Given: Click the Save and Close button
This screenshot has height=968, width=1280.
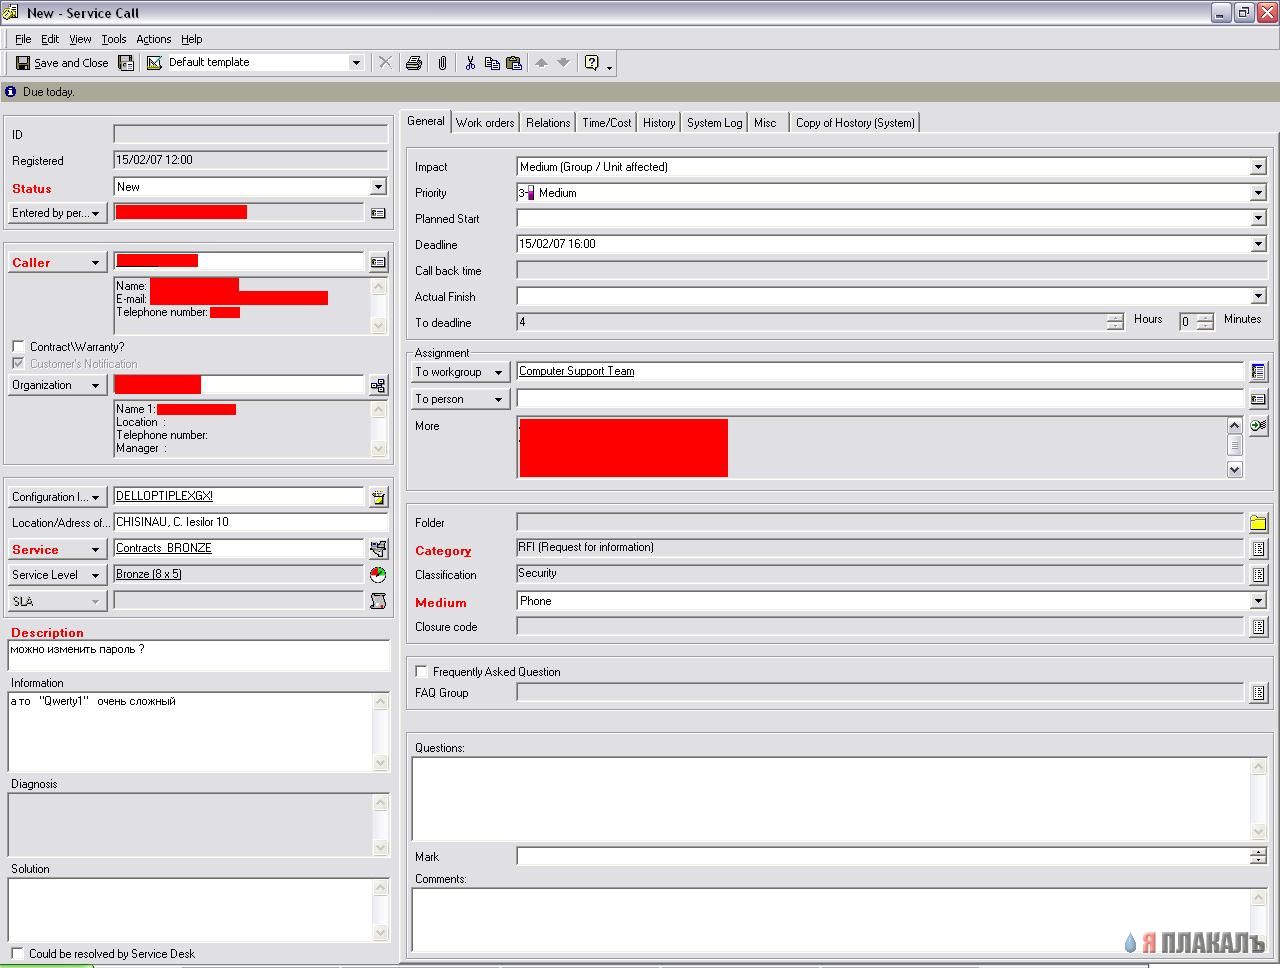Looking at the screenshot, I should 62,63.
